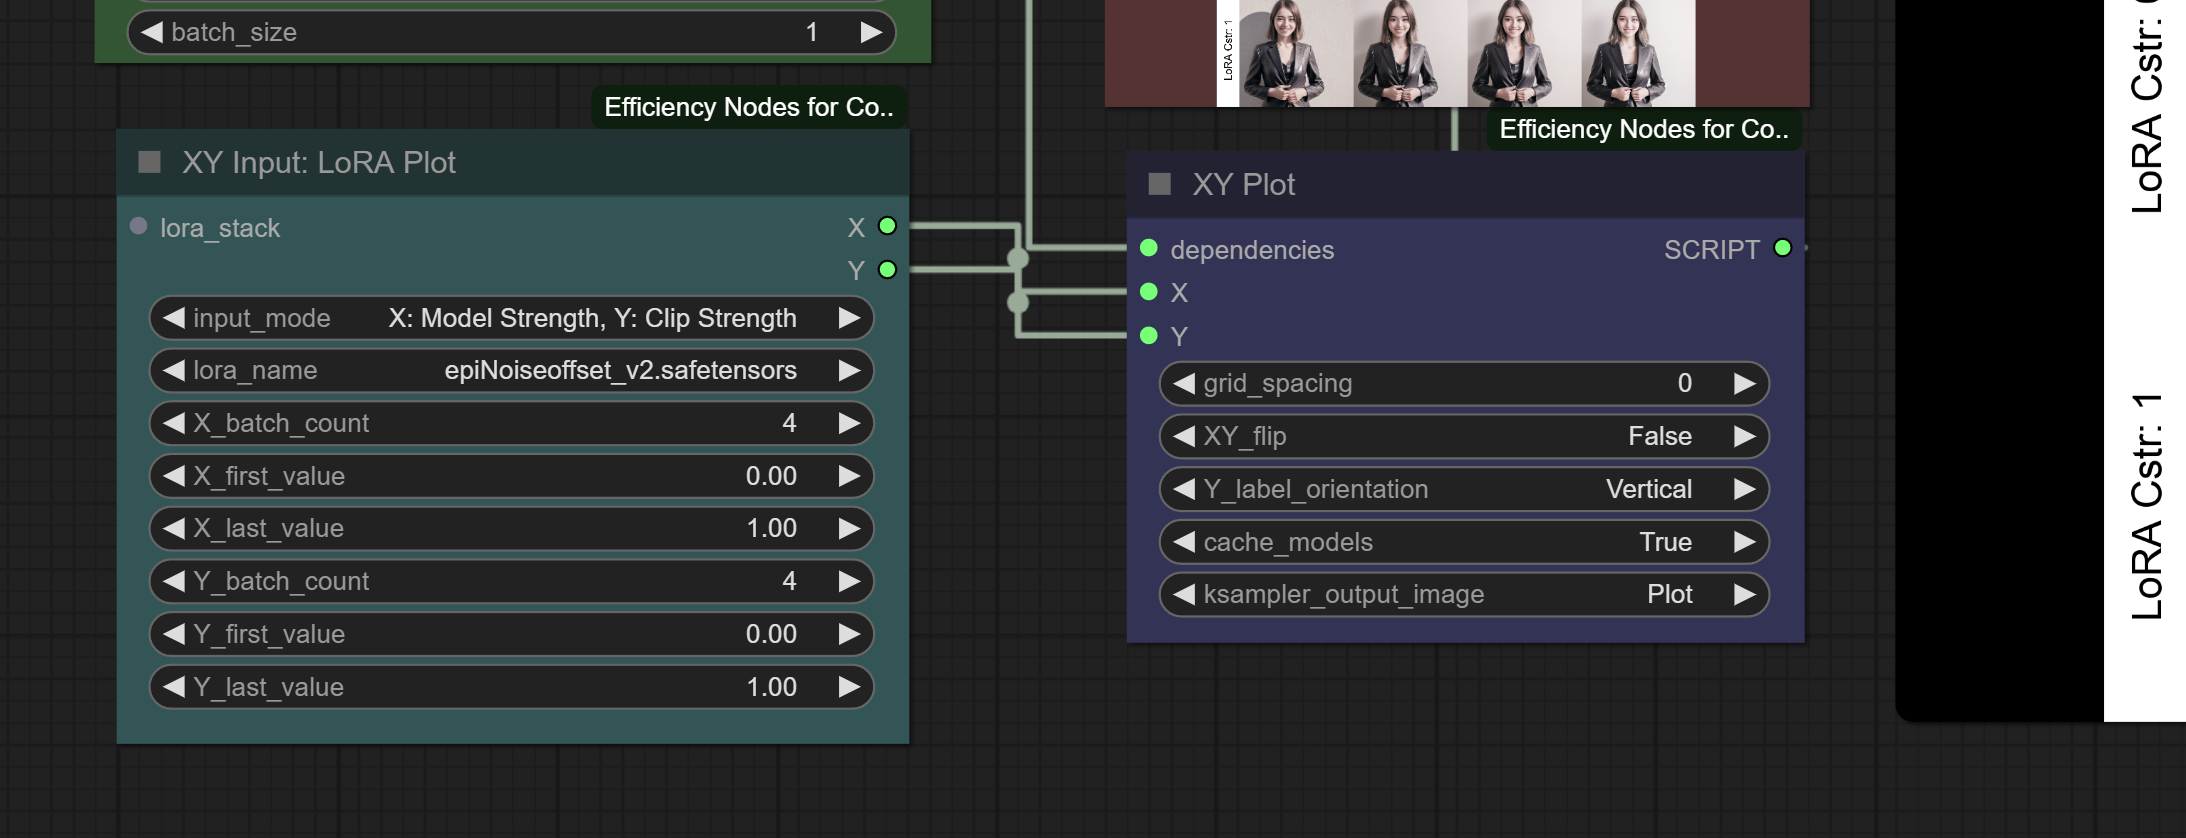Collapse the XY Plot node
The image size is (2186, 838).
click(1160, 184)
